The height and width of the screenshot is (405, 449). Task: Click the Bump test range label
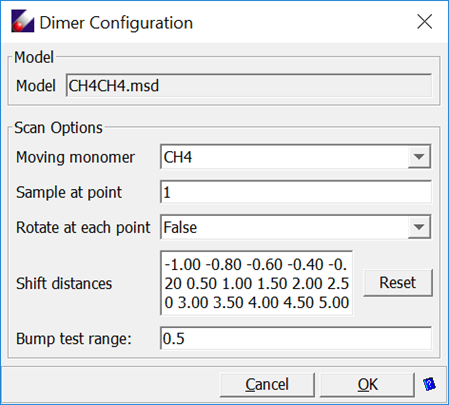point(74,339)
